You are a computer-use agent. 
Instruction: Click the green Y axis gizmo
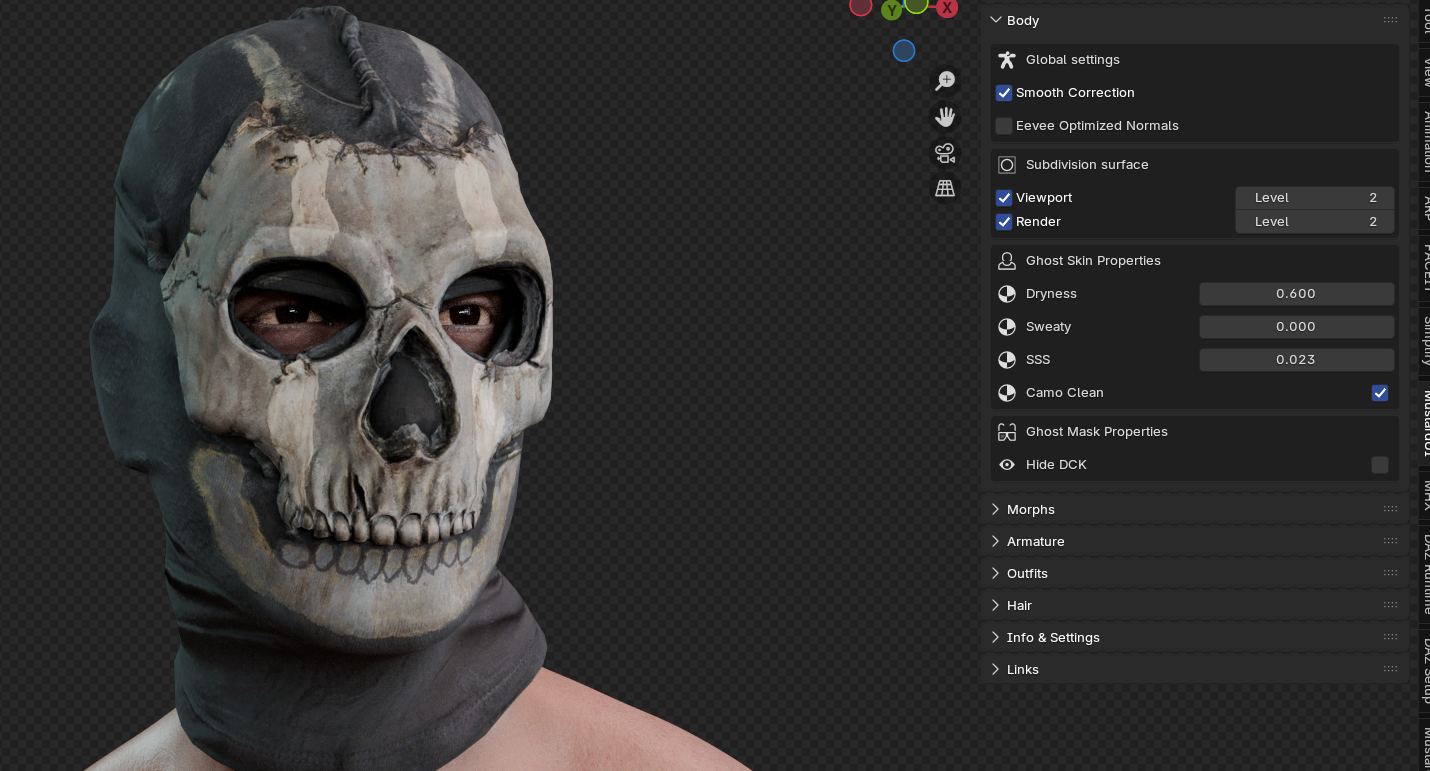pyautogui.click(x=891, y=10)
